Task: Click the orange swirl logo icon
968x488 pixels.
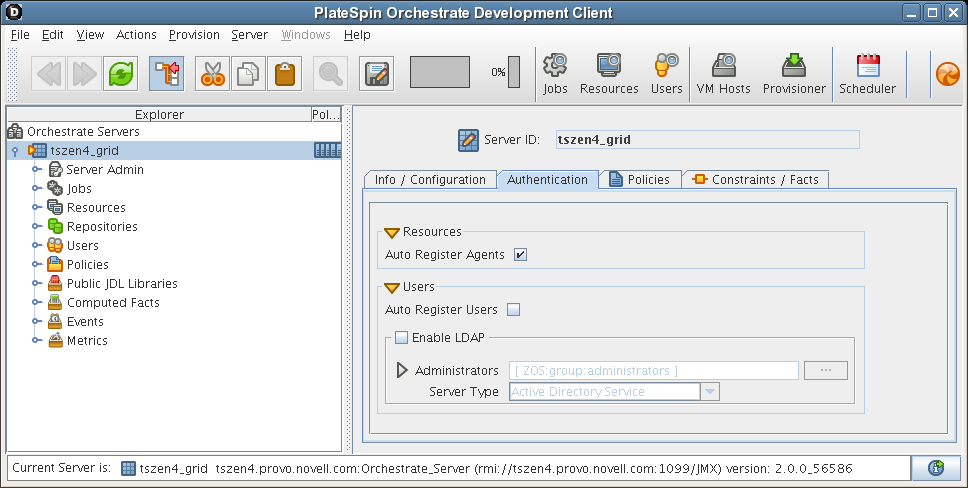Action: pyautogui.click(x=948, y=74)
